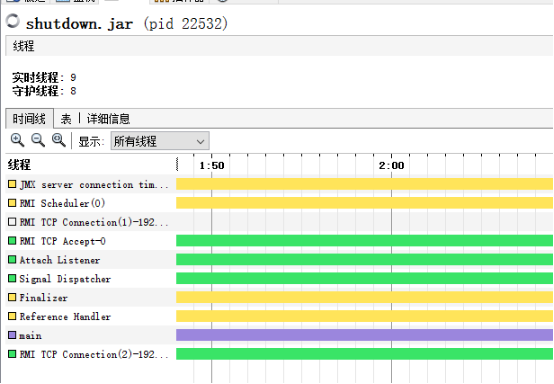Click yellow state square beside JMX server
554x384 pixels.
tap(12, 184)
